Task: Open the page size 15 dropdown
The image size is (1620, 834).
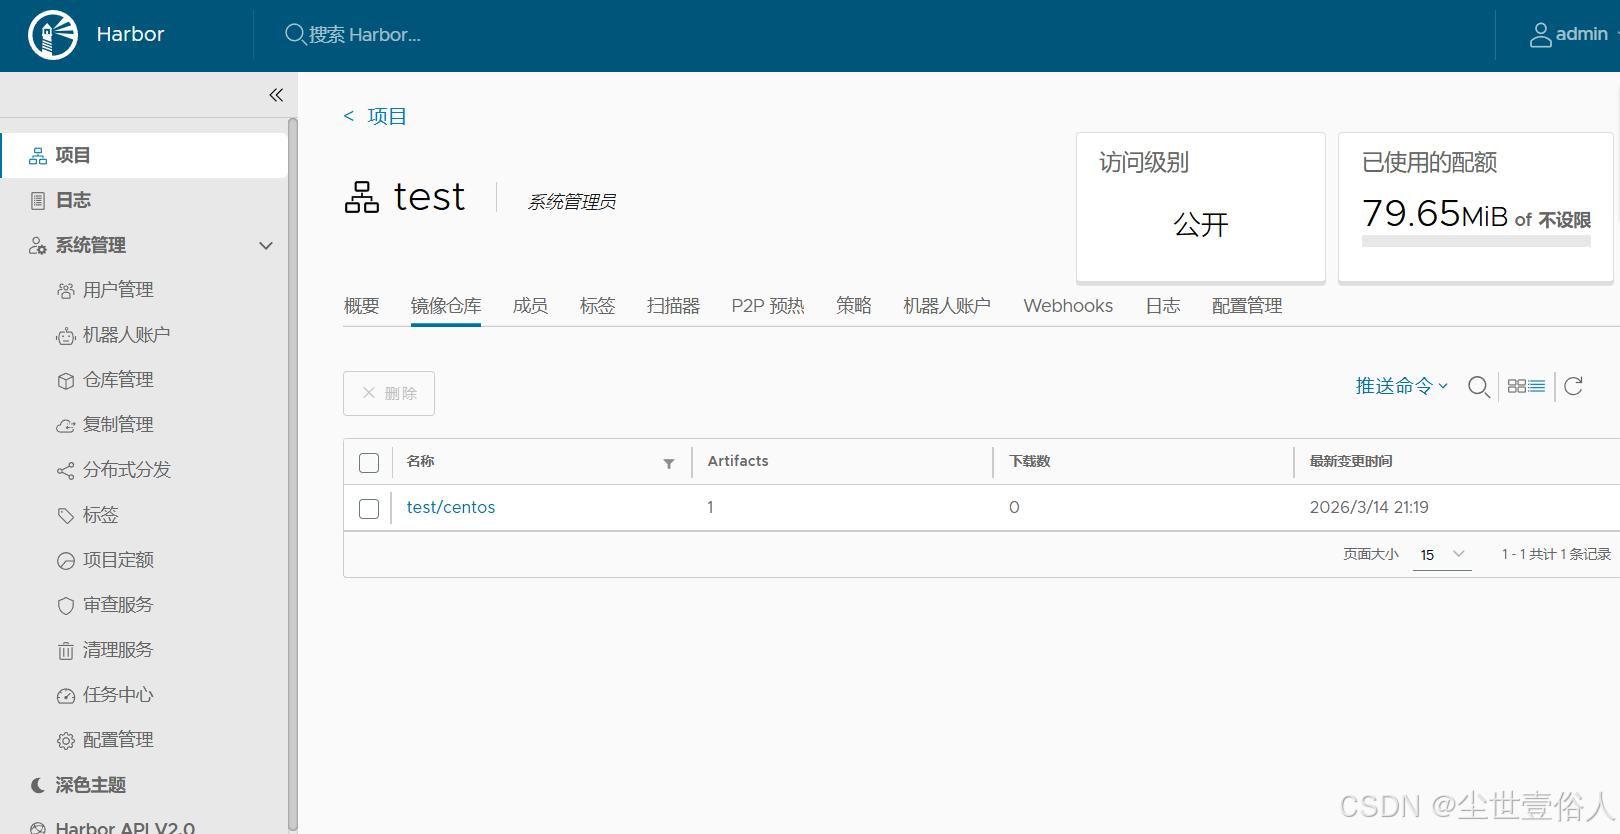Action: pyautogui.click(x=1442, y=554)
